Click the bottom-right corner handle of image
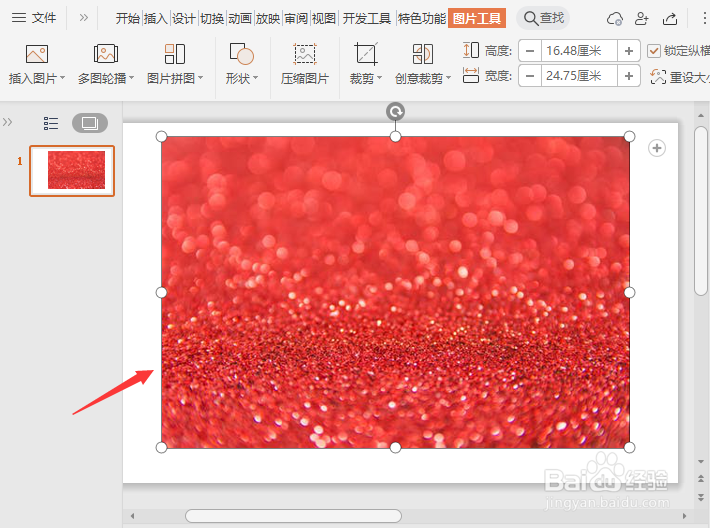 [x=629, y=448]
